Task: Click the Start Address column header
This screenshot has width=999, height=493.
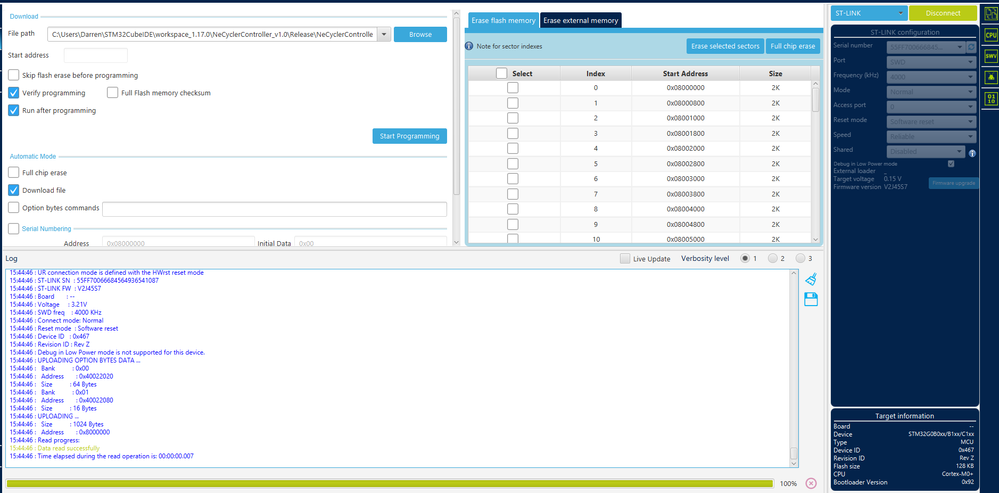Action: click(685, 74)
